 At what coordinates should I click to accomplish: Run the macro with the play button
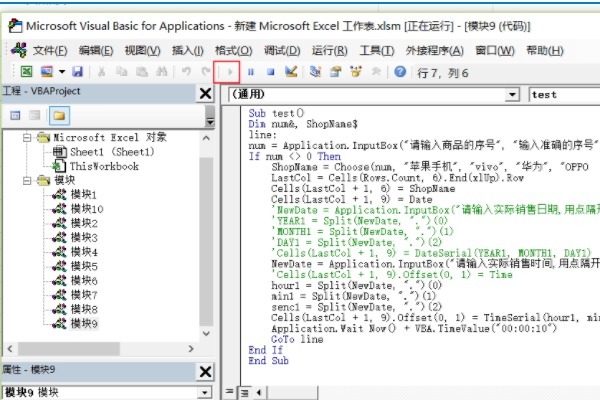tap(230, 72)
